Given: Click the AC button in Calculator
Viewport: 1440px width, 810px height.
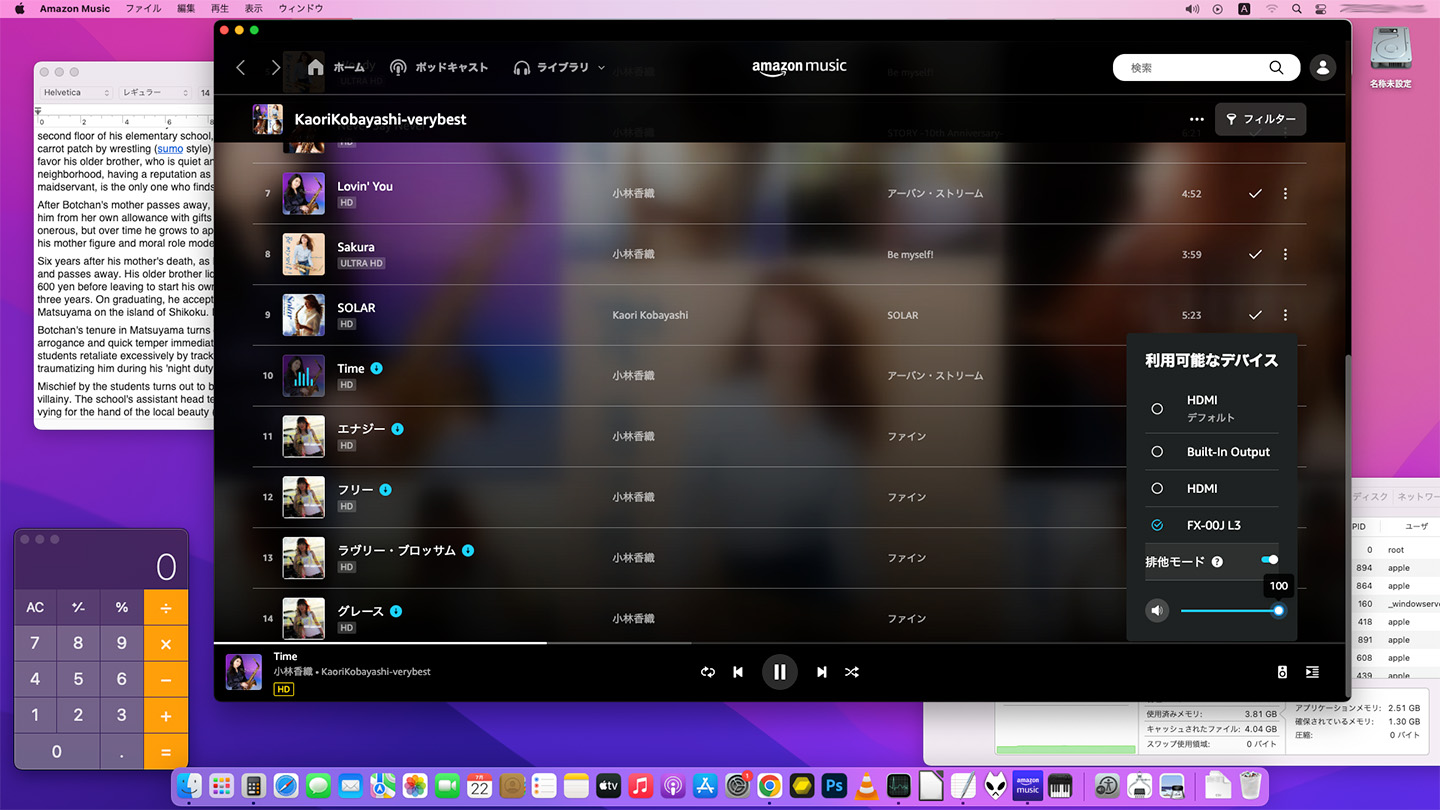Looking at the screenshot, I should [35, 607].
